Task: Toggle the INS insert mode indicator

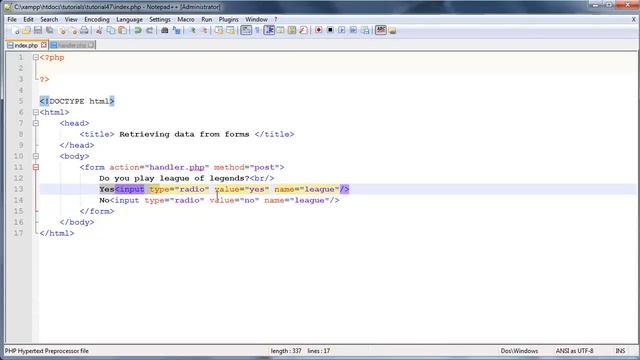Action: coord(620,351)
